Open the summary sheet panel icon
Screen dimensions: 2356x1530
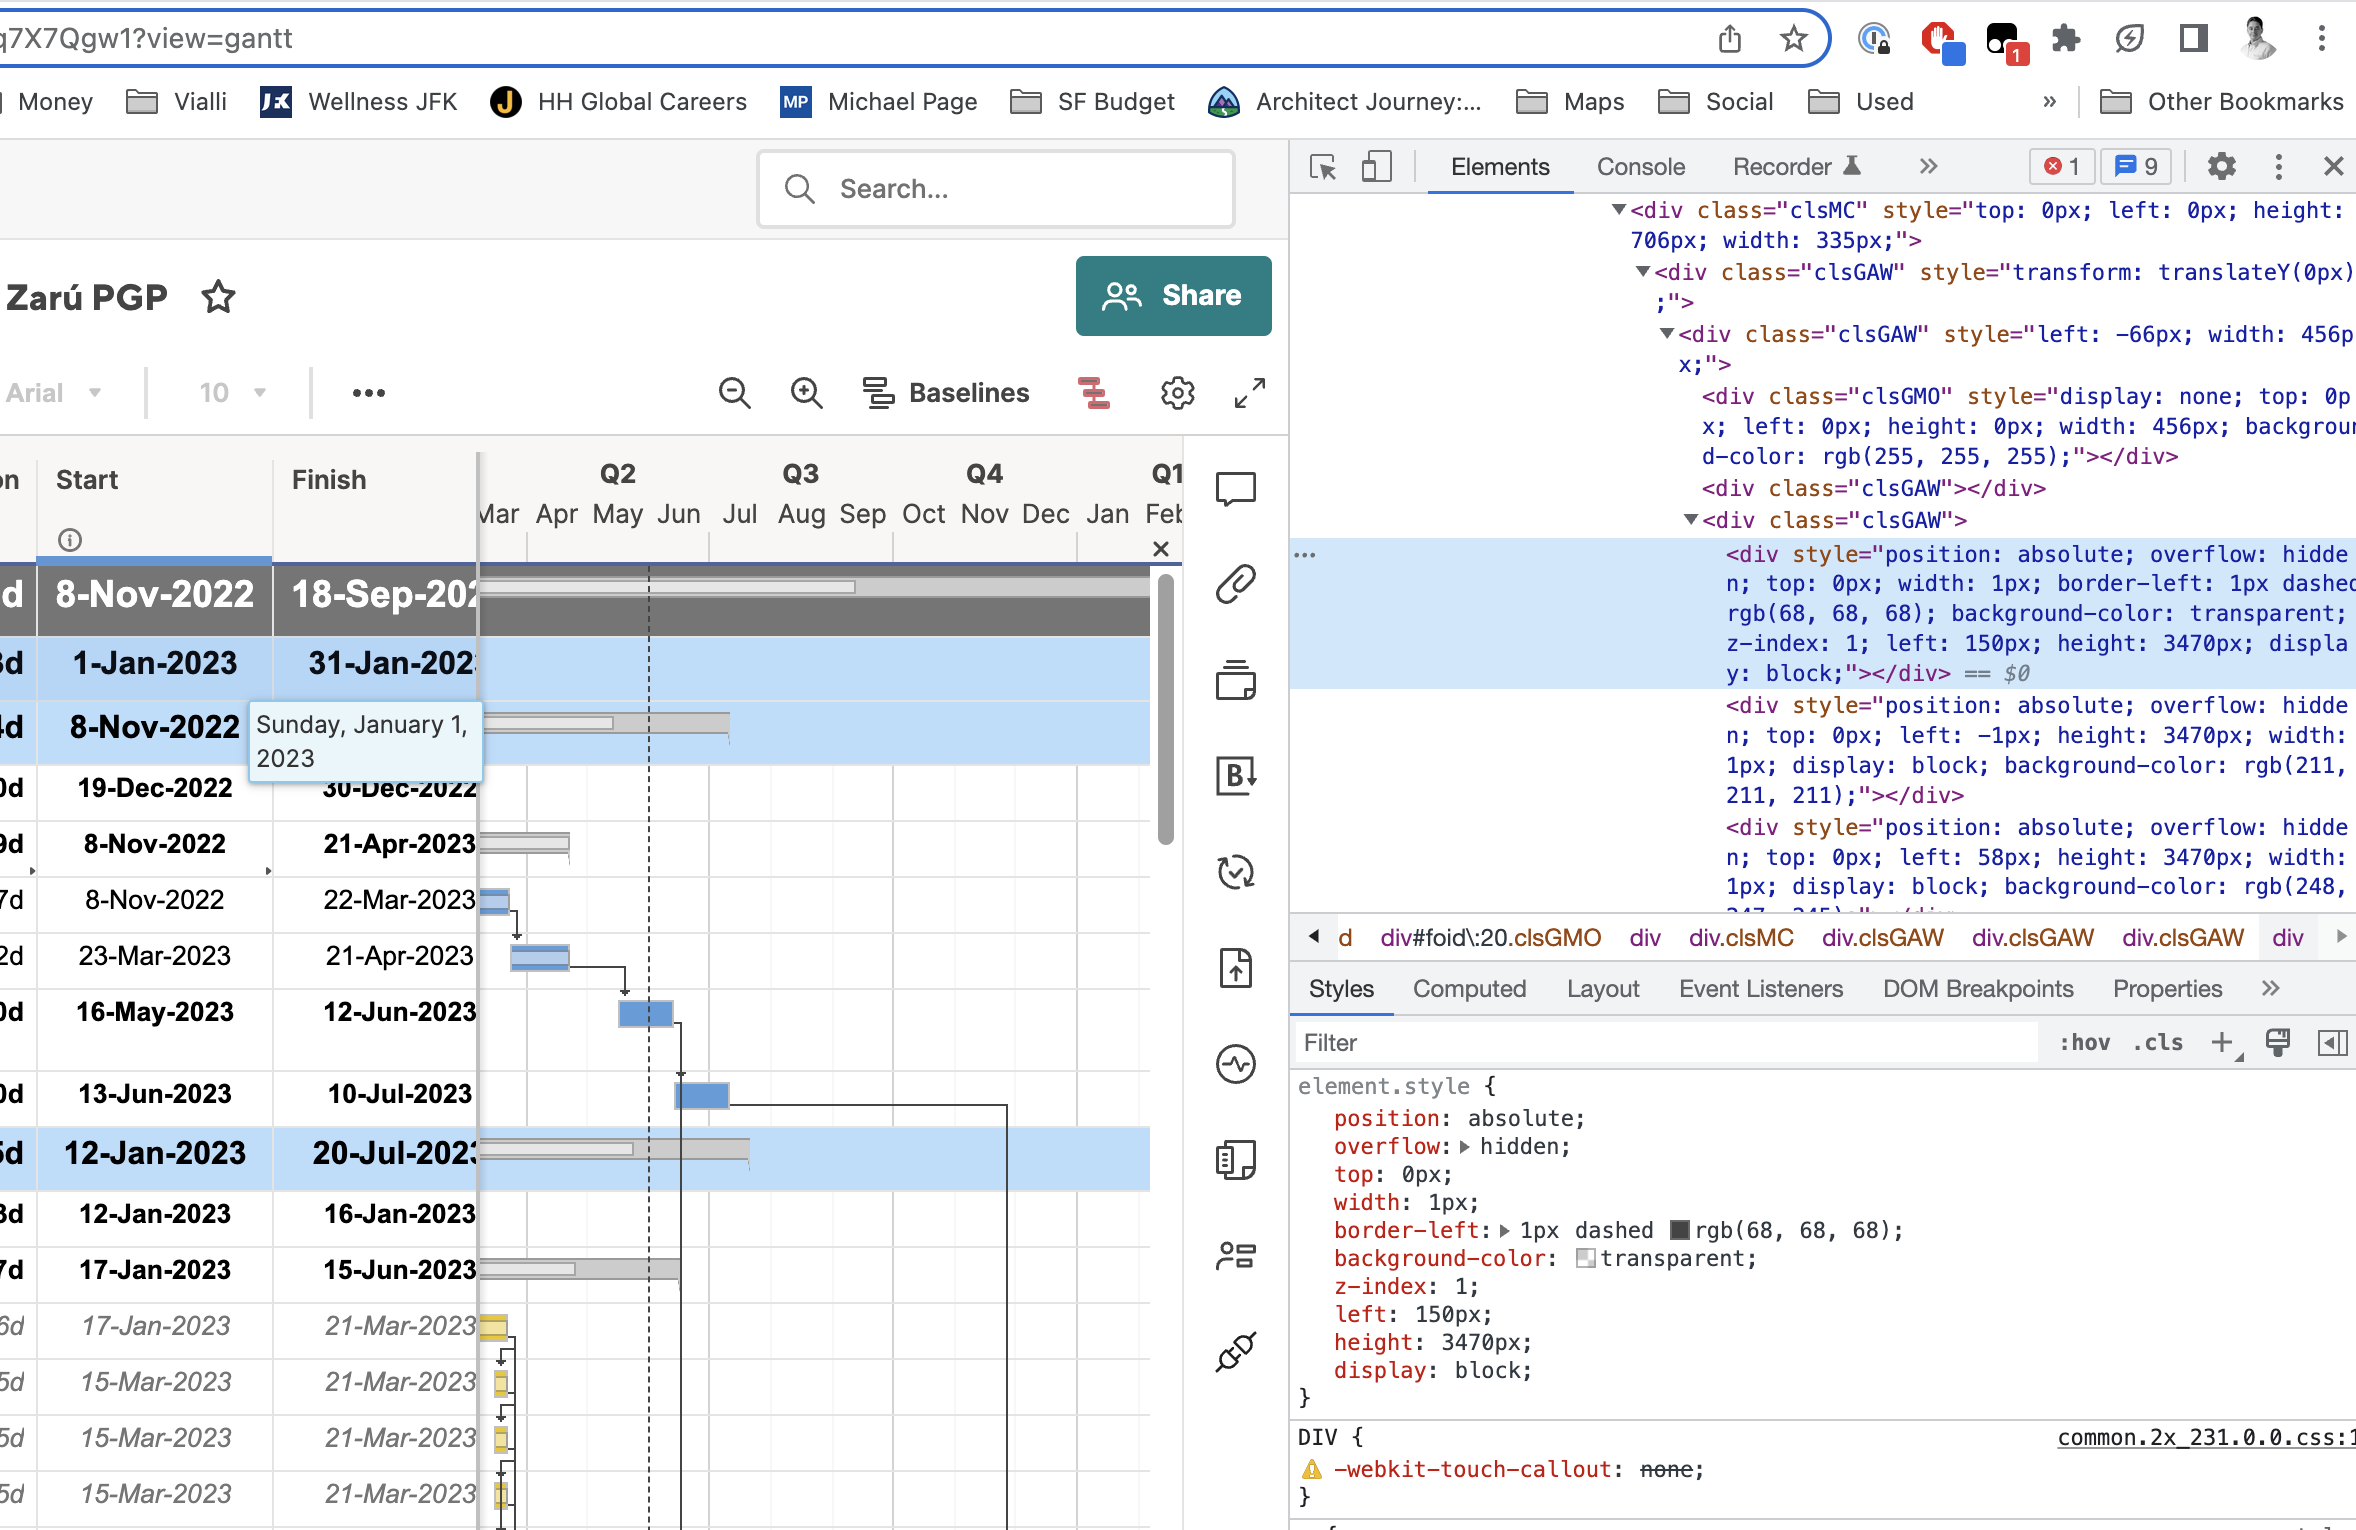(x=1236, y=1160)
